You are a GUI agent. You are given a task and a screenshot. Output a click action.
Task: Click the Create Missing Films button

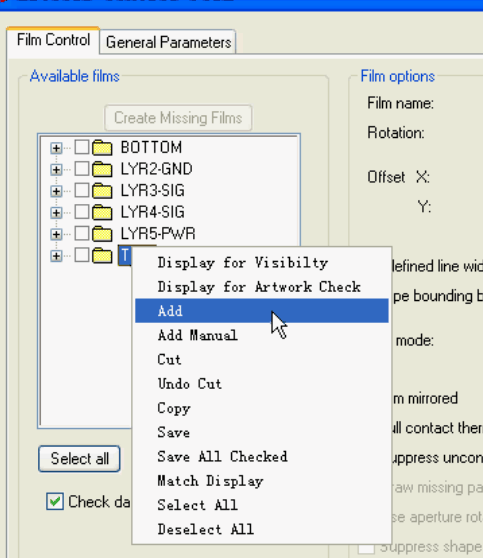178,118
